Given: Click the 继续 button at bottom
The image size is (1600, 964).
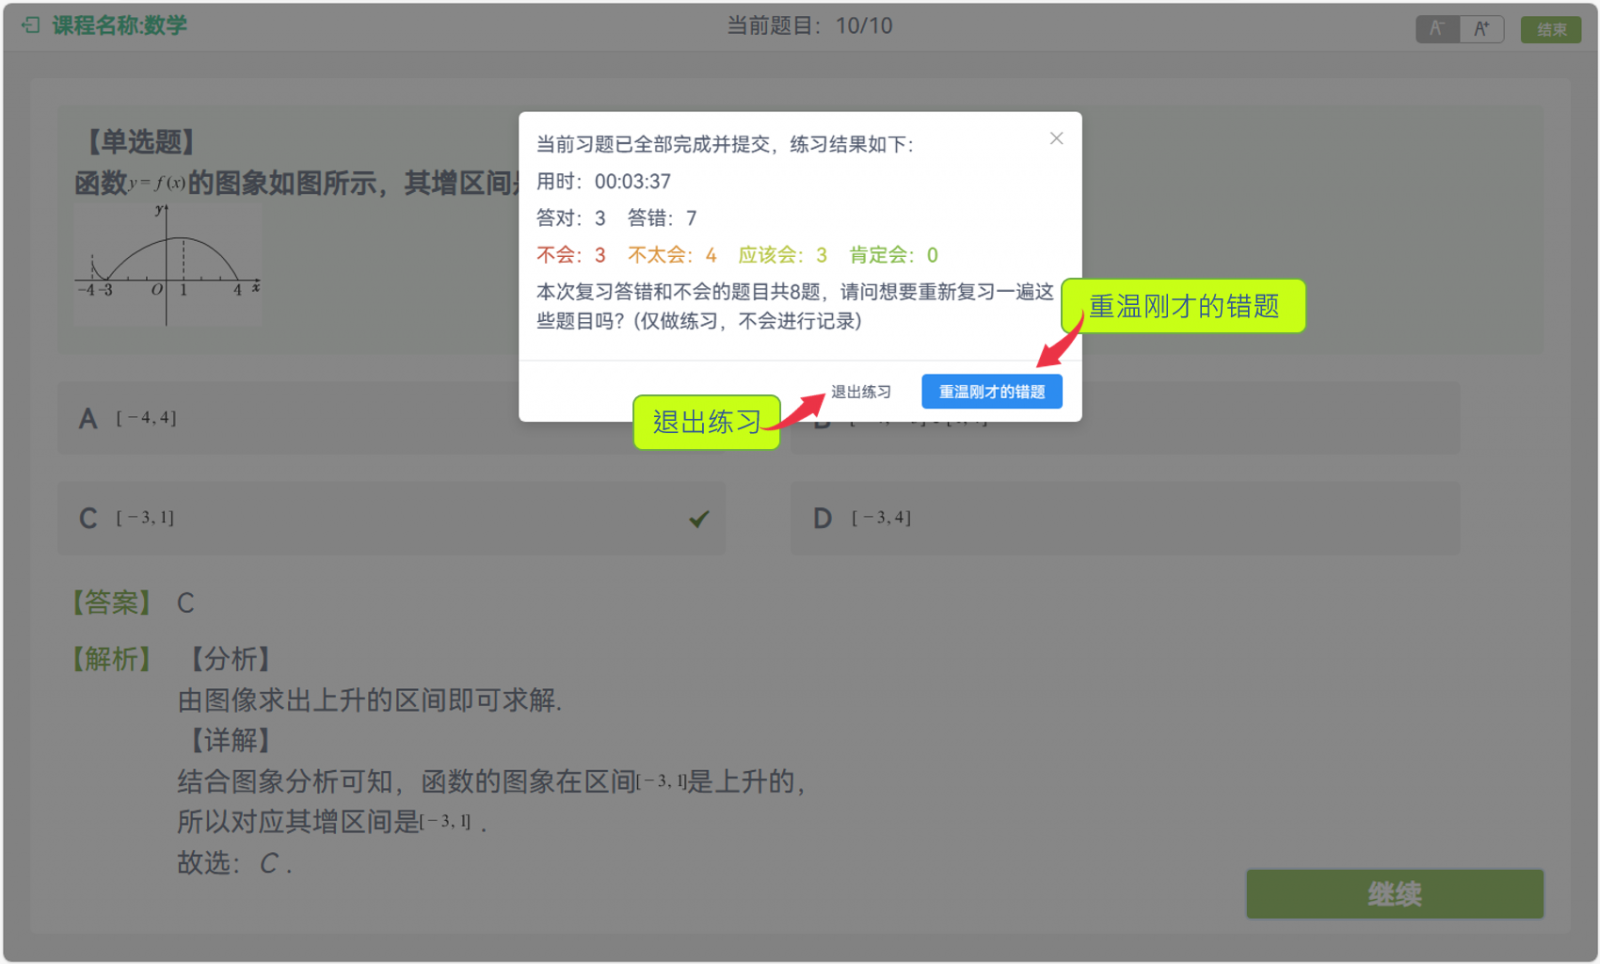Looking at the screenshot, I should tap(1394, 894).
